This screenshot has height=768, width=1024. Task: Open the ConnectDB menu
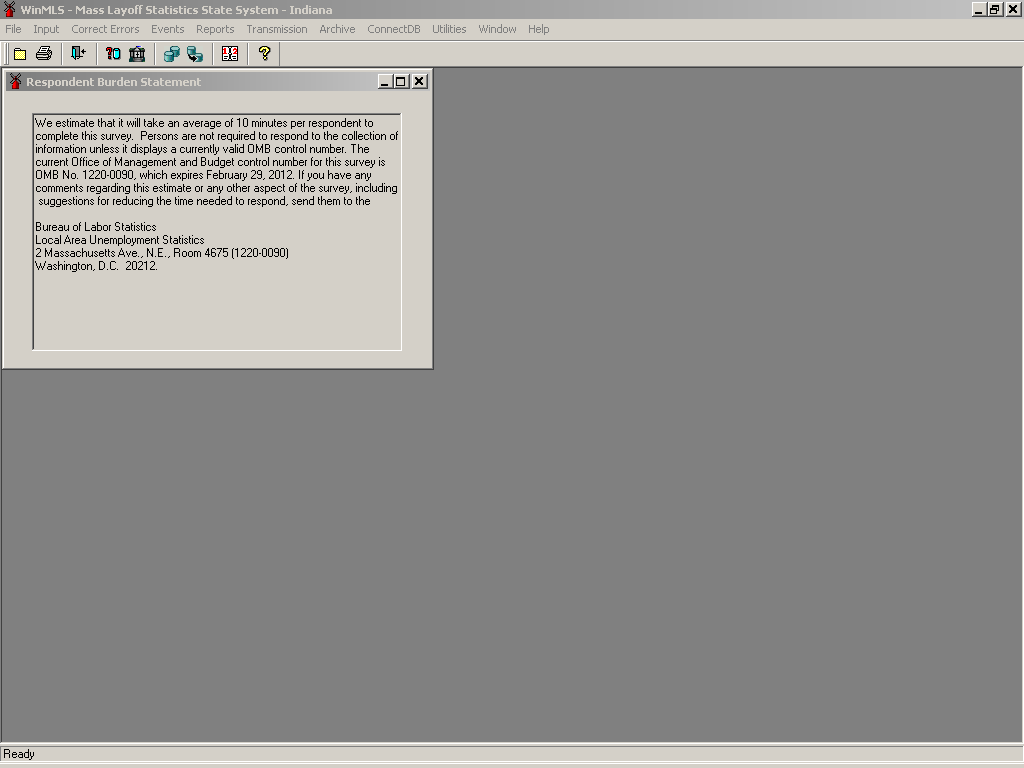point(394,29)
